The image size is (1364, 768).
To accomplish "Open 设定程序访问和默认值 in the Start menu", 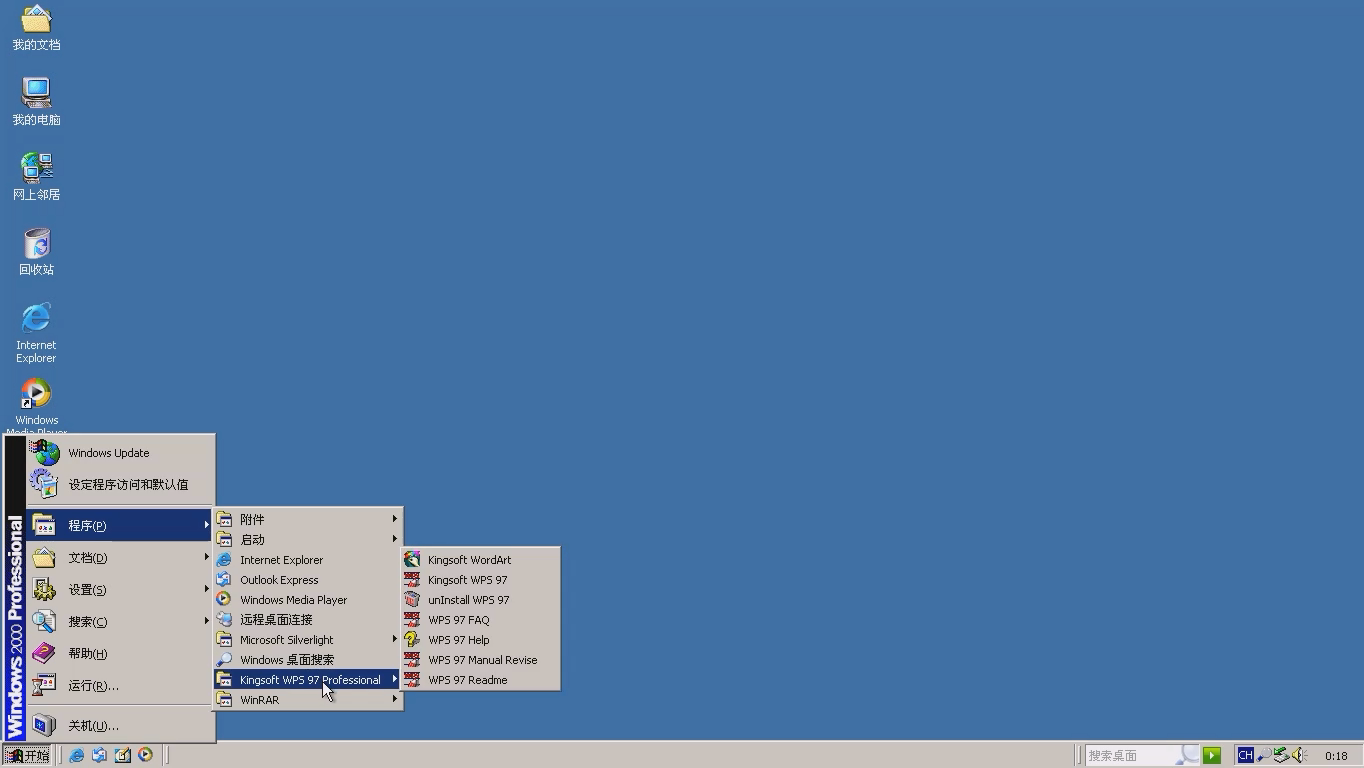I will pos(120,484).
